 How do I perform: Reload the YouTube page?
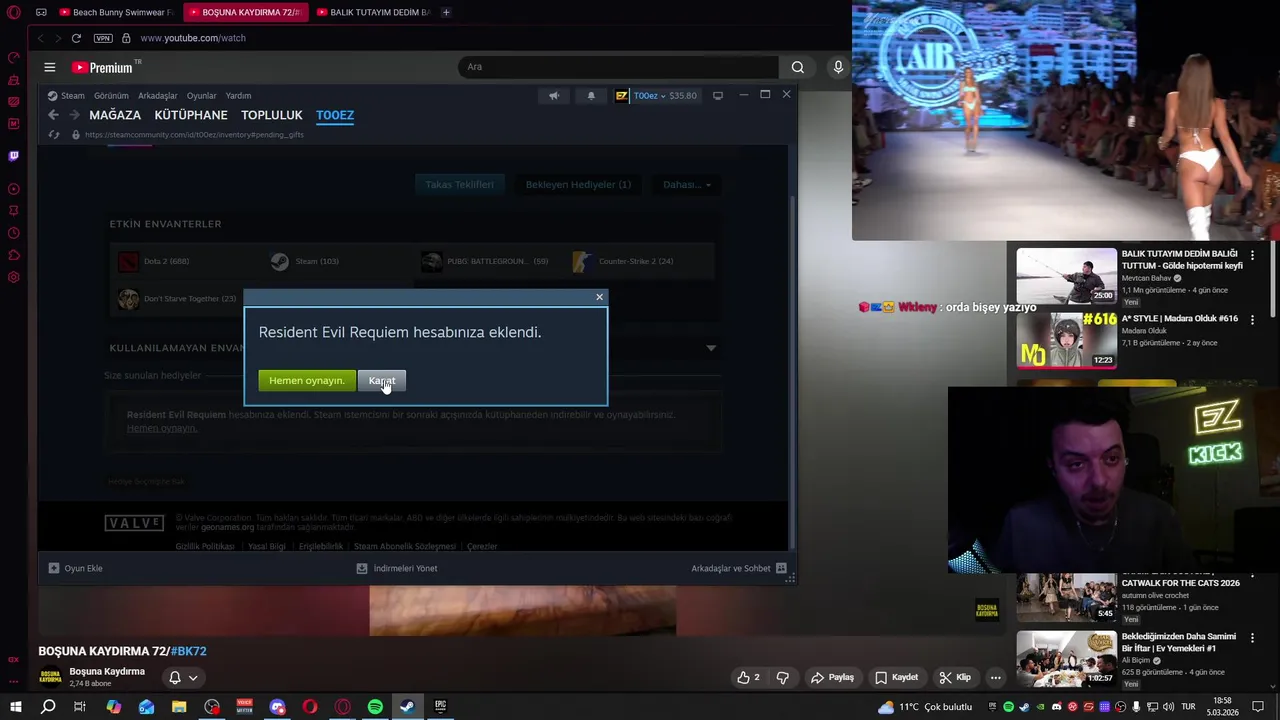76,38
